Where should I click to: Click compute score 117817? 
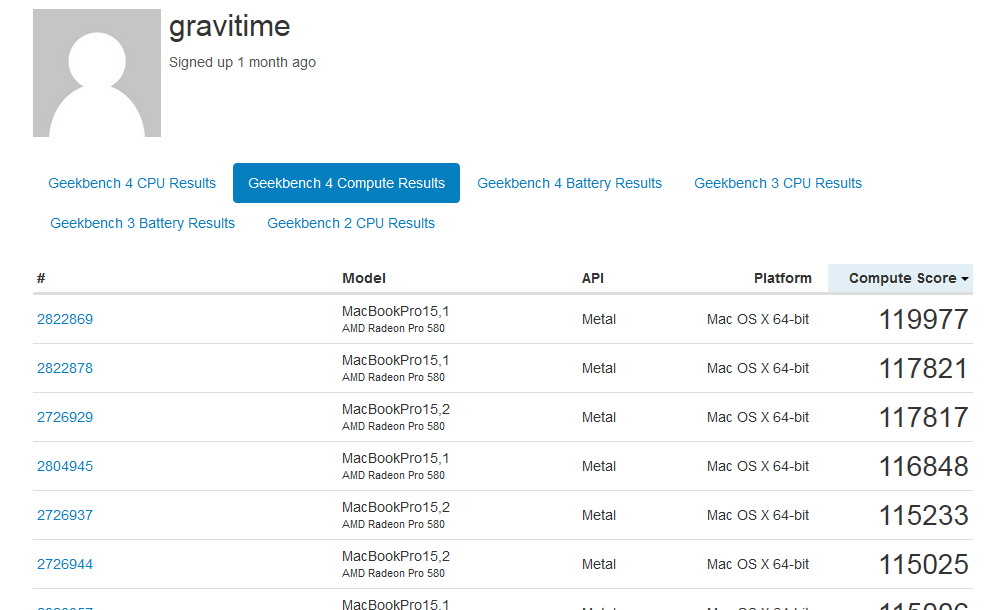coord(924,418)
